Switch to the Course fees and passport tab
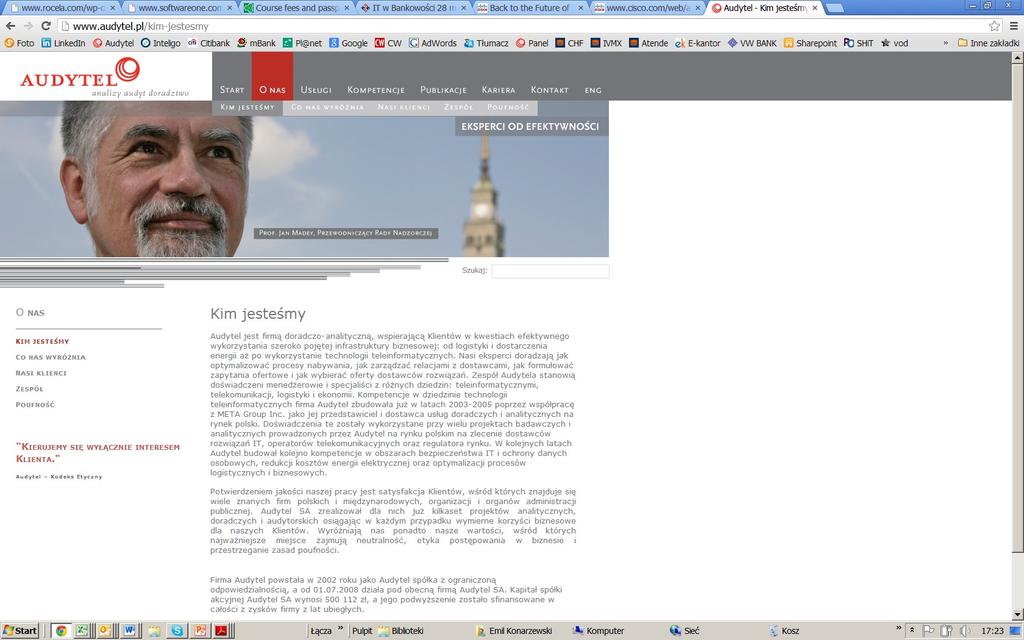The height and width of the screenshot is (640, 1024). click(x=294, y=8)
